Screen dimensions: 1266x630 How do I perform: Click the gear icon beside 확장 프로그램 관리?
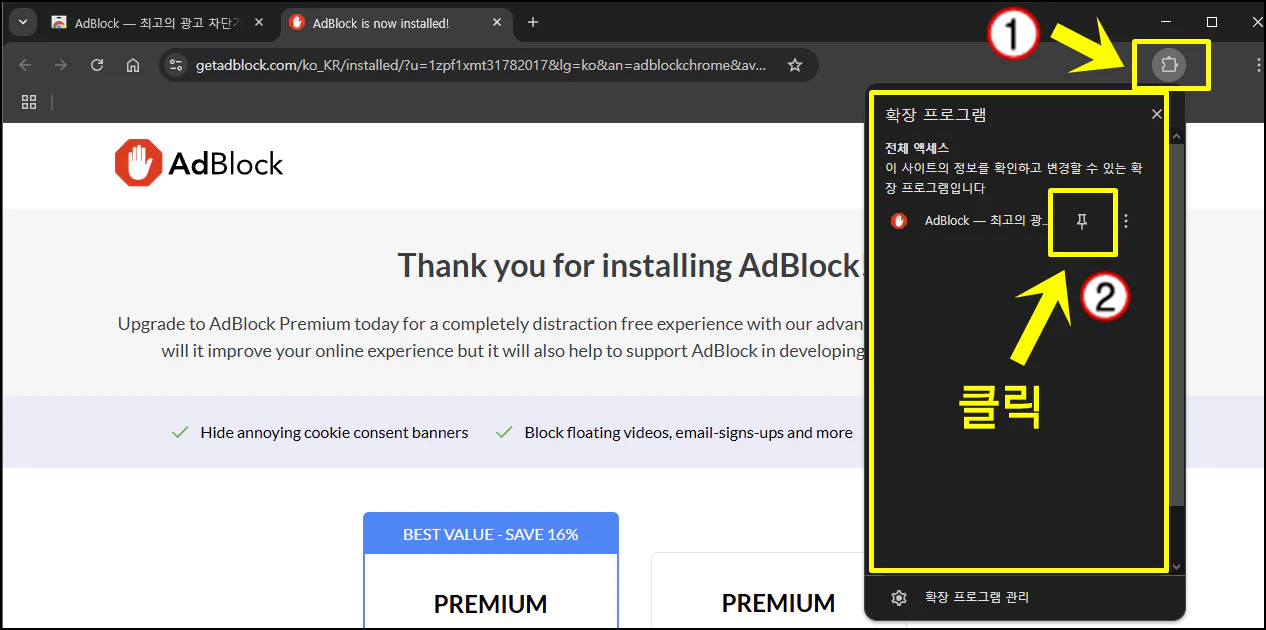click(x=899, y=598)
